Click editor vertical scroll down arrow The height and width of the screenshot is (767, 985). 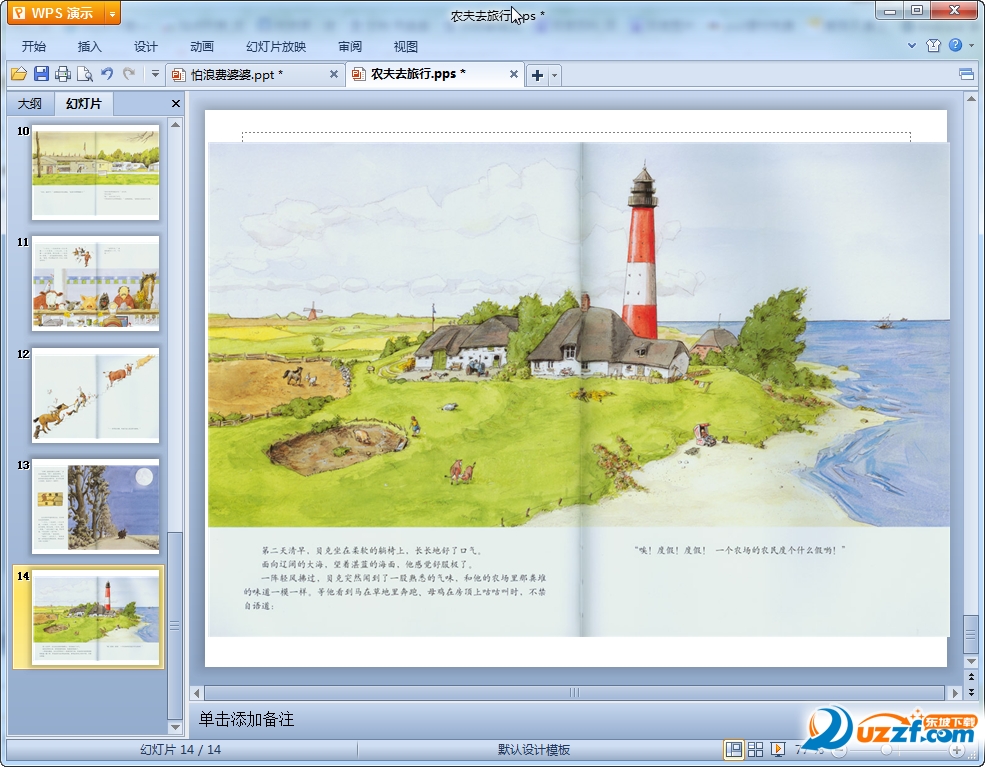[971, 661]
